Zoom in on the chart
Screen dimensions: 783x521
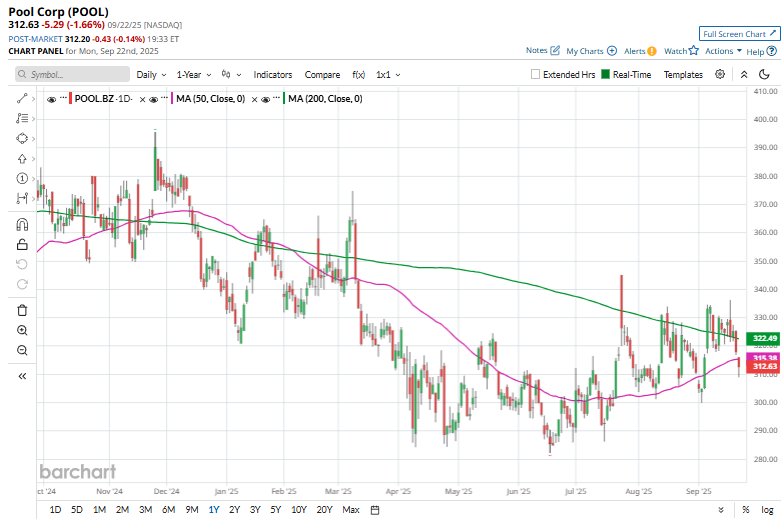22,330
